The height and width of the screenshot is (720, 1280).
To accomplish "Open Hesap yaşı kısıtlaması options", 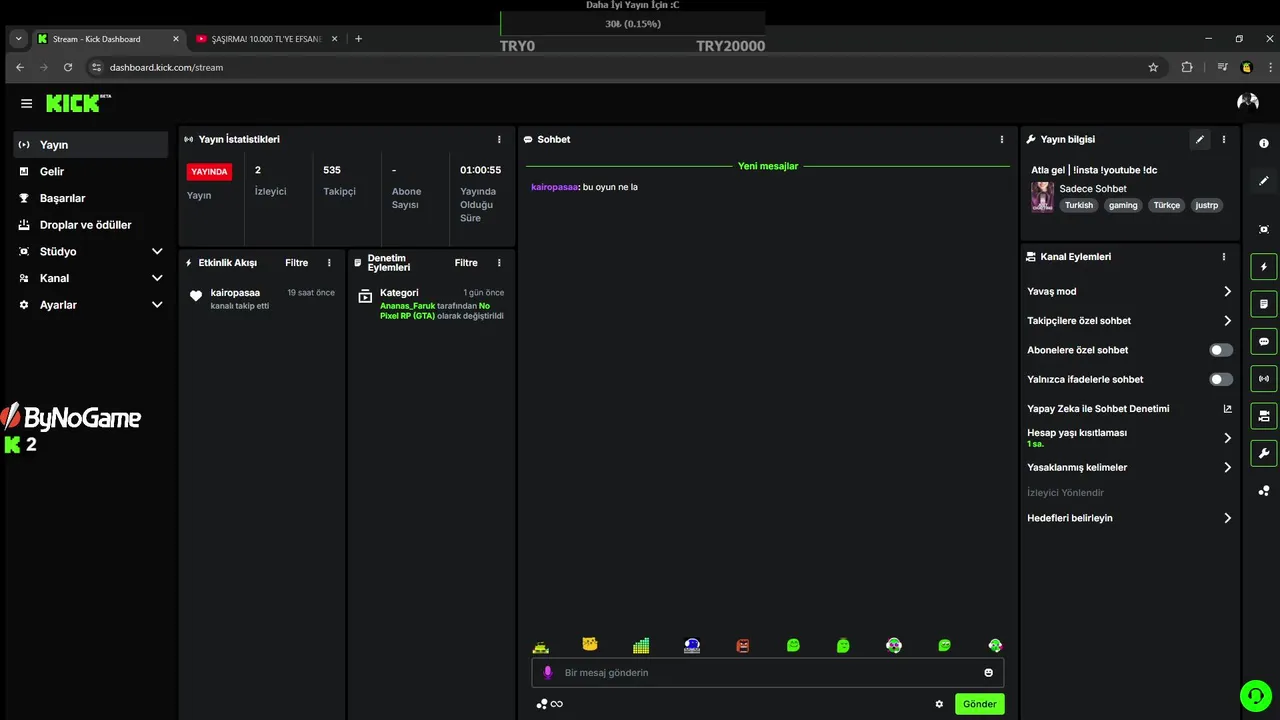I will click(x=1228, y=438).
